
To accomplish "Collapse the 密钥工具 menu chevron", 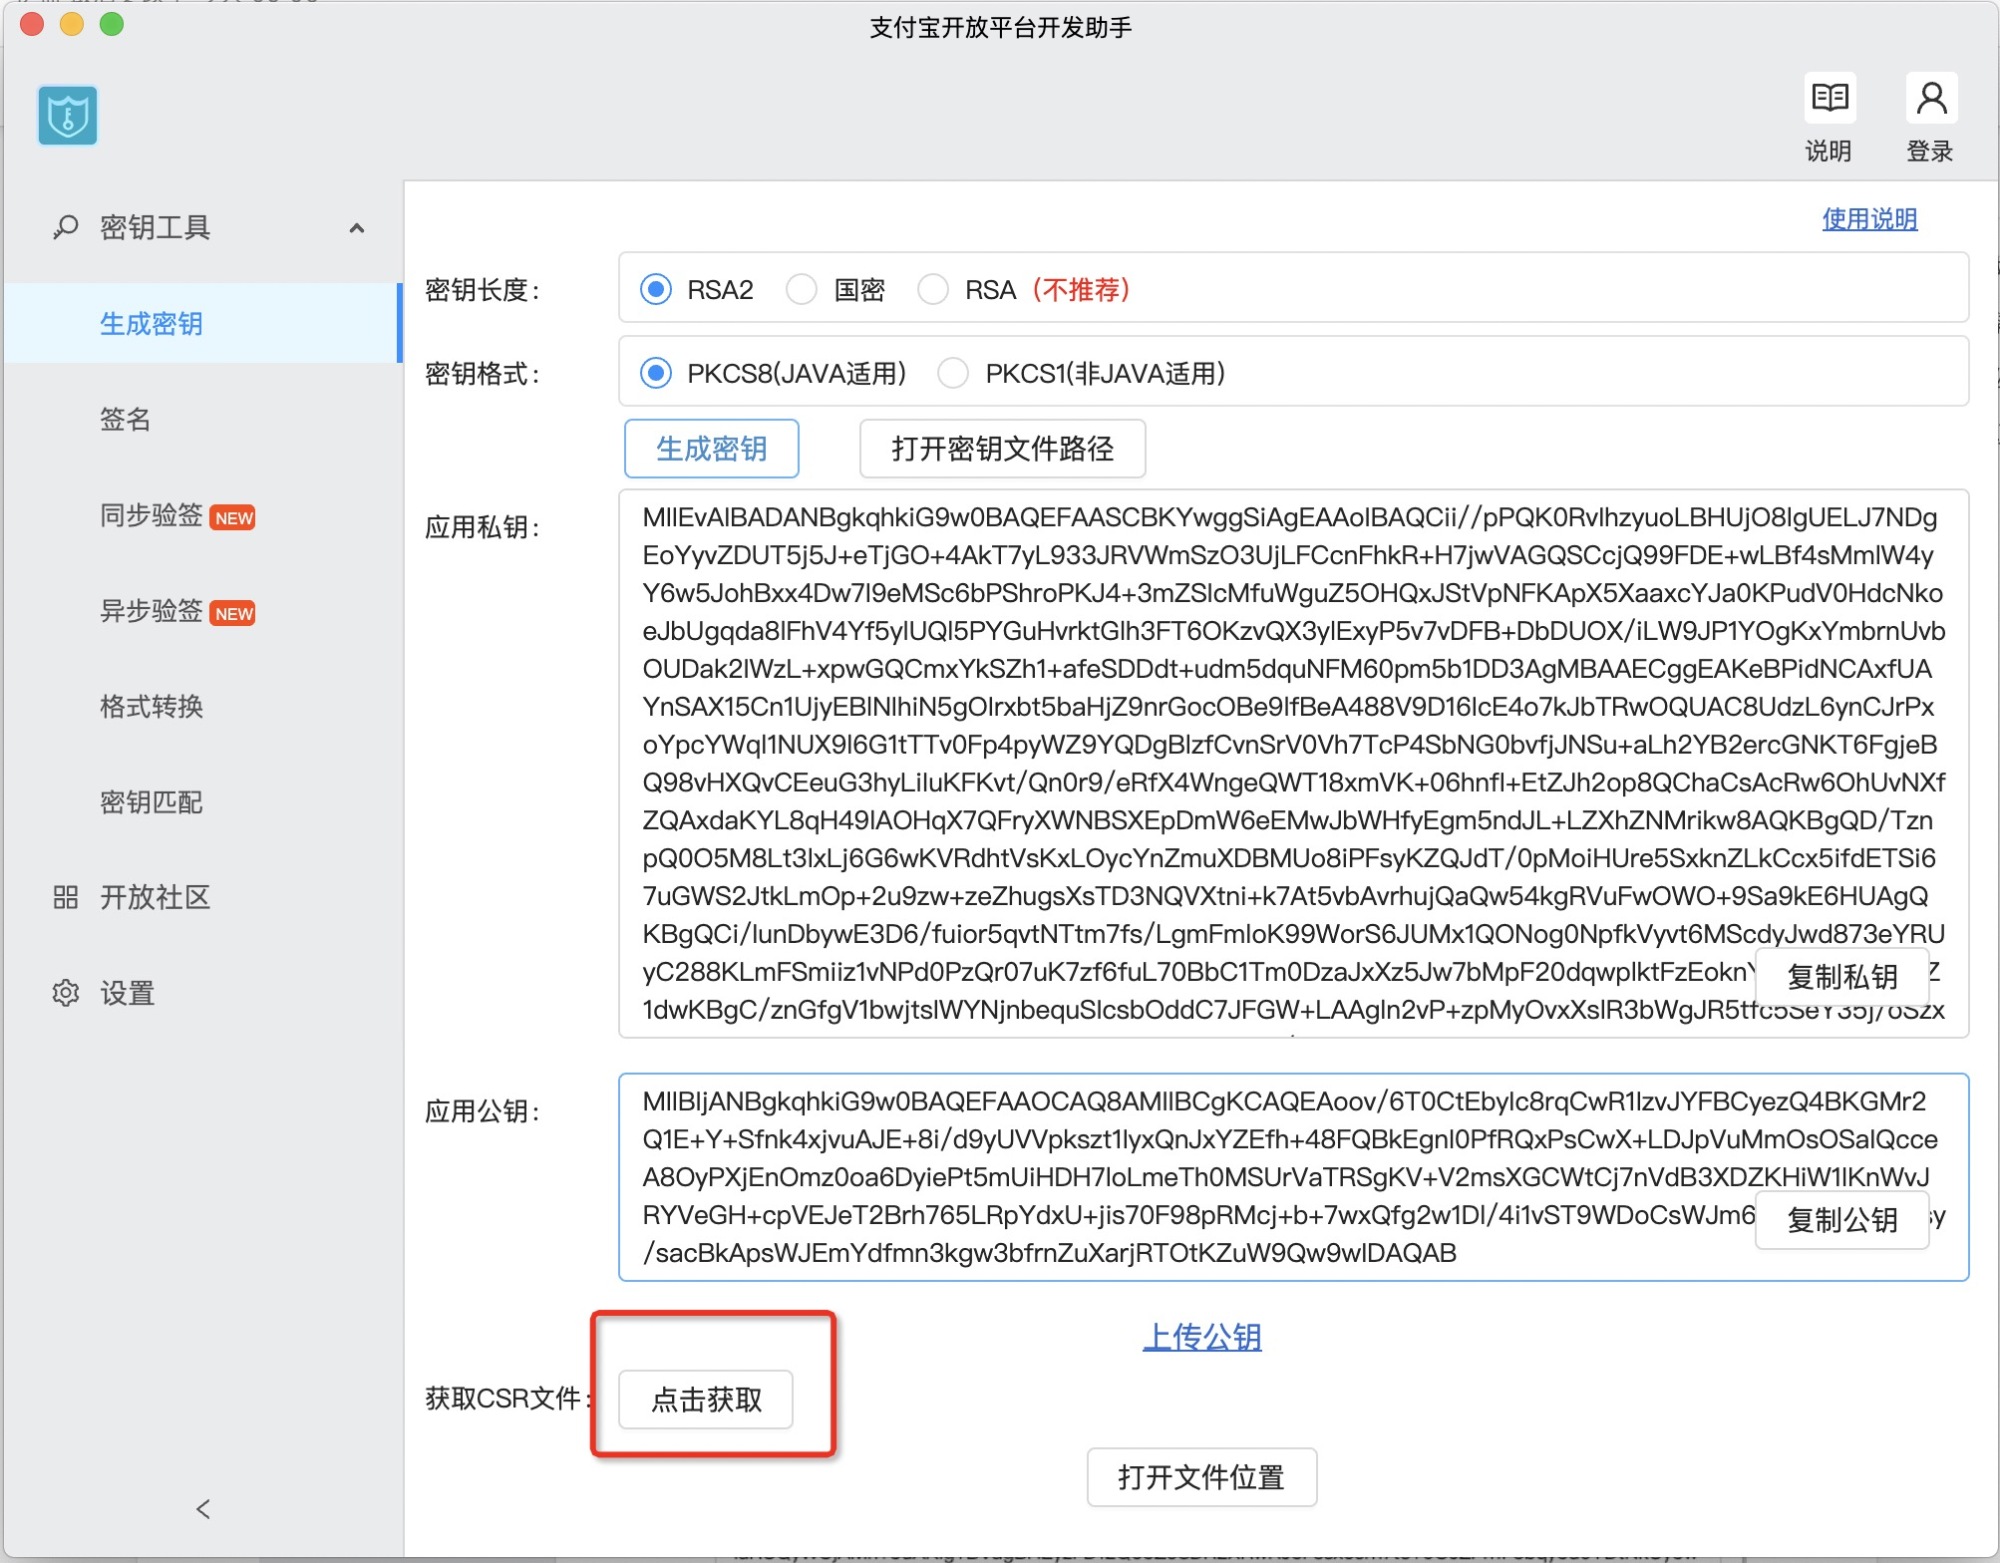I will [x=356, y=228].
